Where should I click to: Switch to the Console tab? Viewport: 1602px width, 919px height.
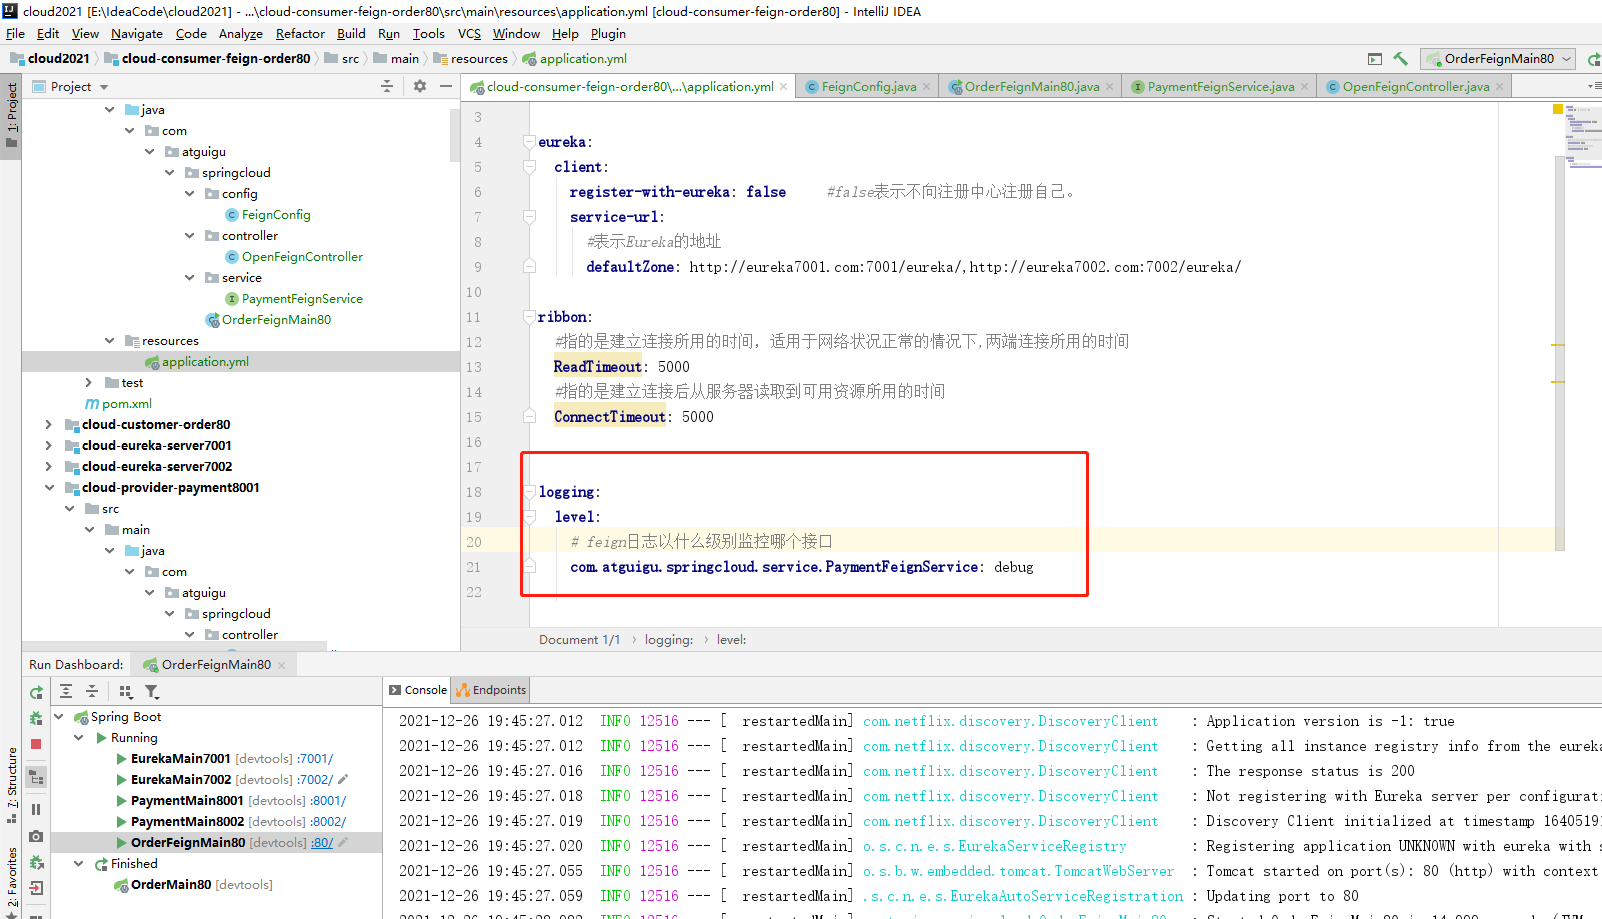(x=418, y=690)
